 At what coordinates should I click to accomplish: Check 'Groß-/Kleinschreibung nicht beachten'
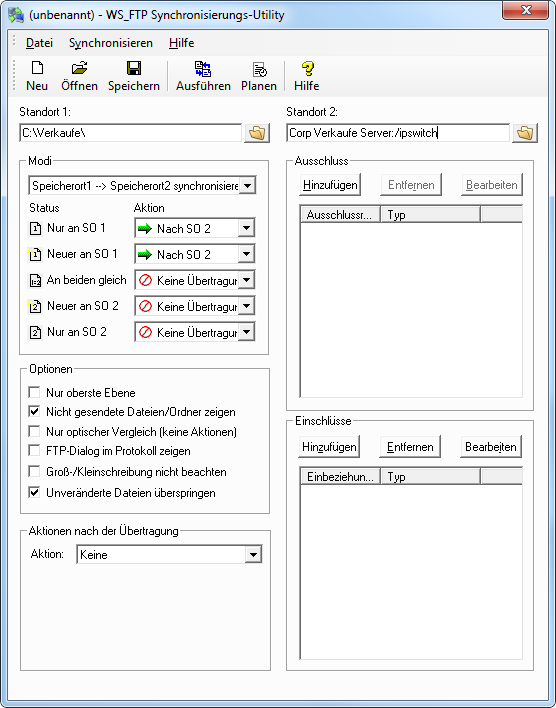click(34, 471)
